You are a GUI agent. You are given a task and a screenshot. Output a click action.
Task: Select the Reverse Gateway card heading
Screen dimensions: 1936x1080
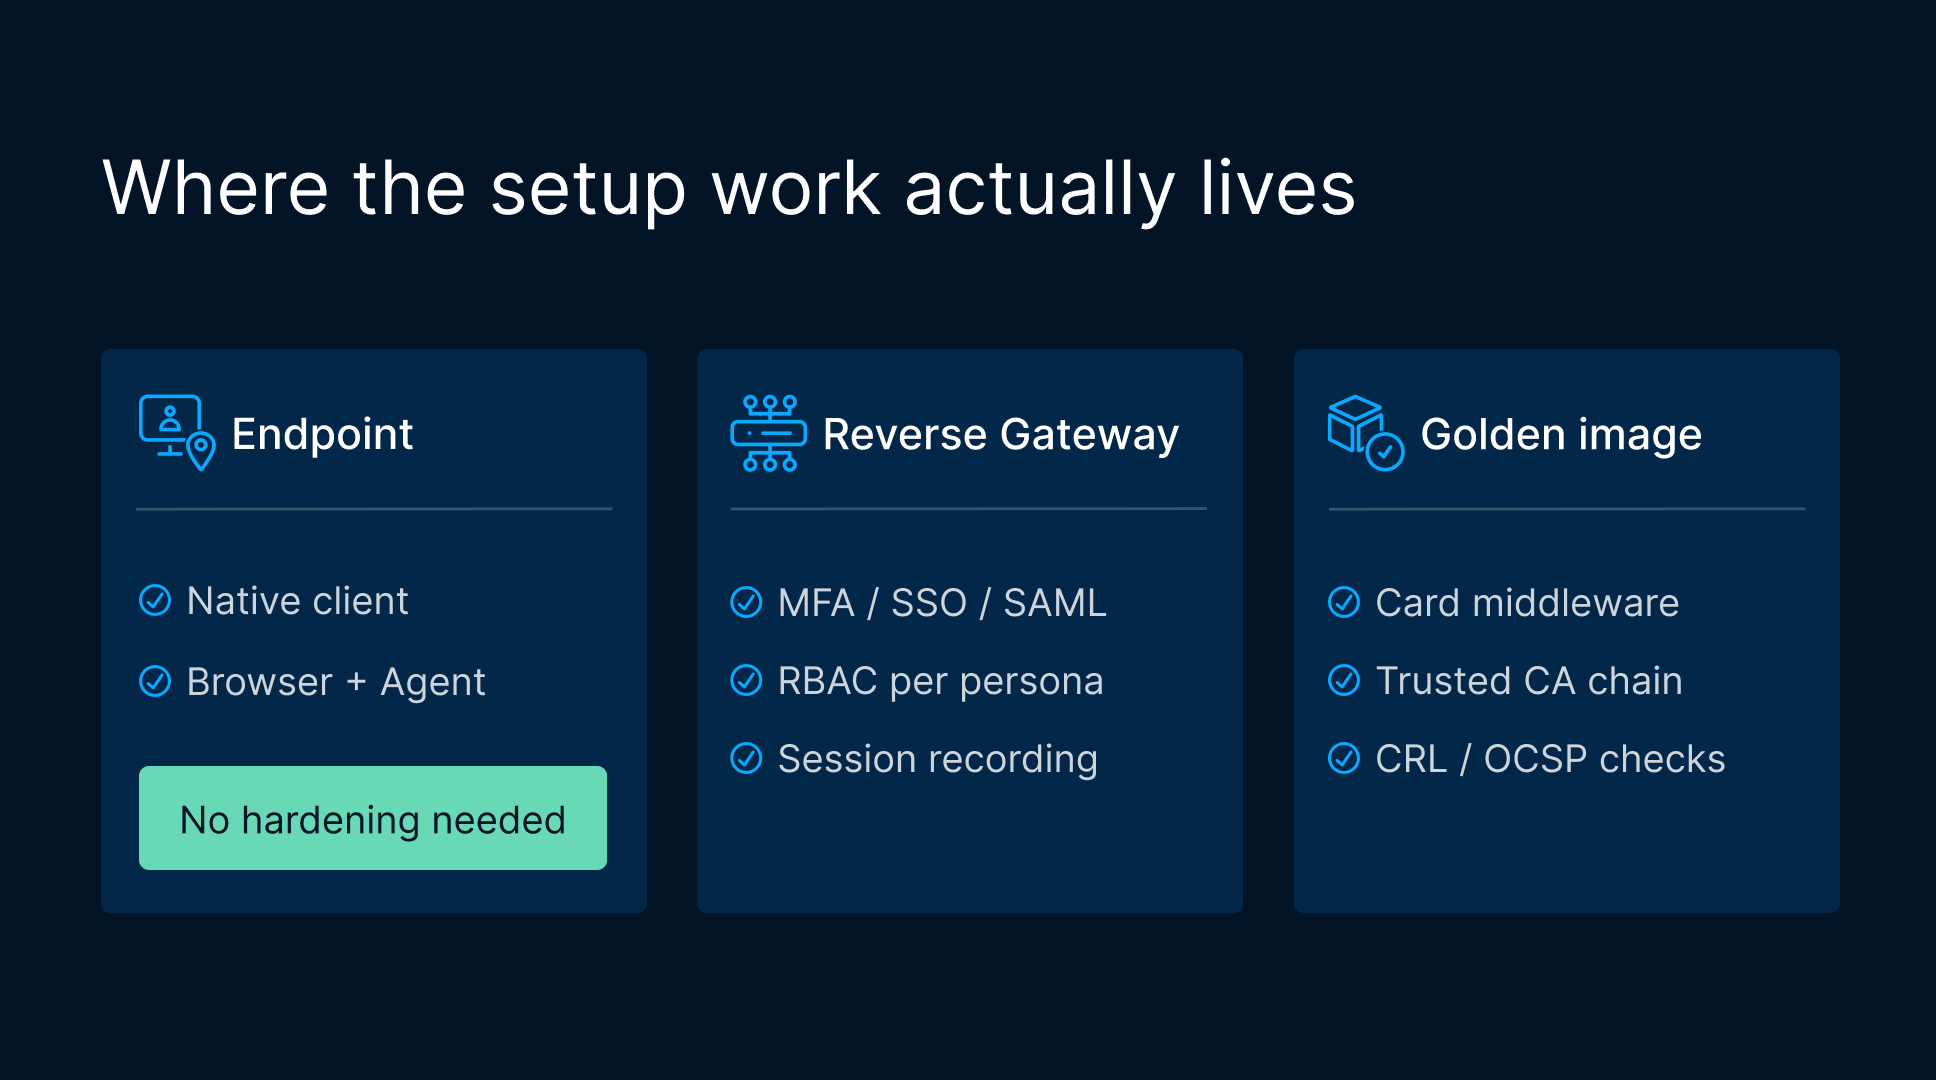tap(1001, 435)
